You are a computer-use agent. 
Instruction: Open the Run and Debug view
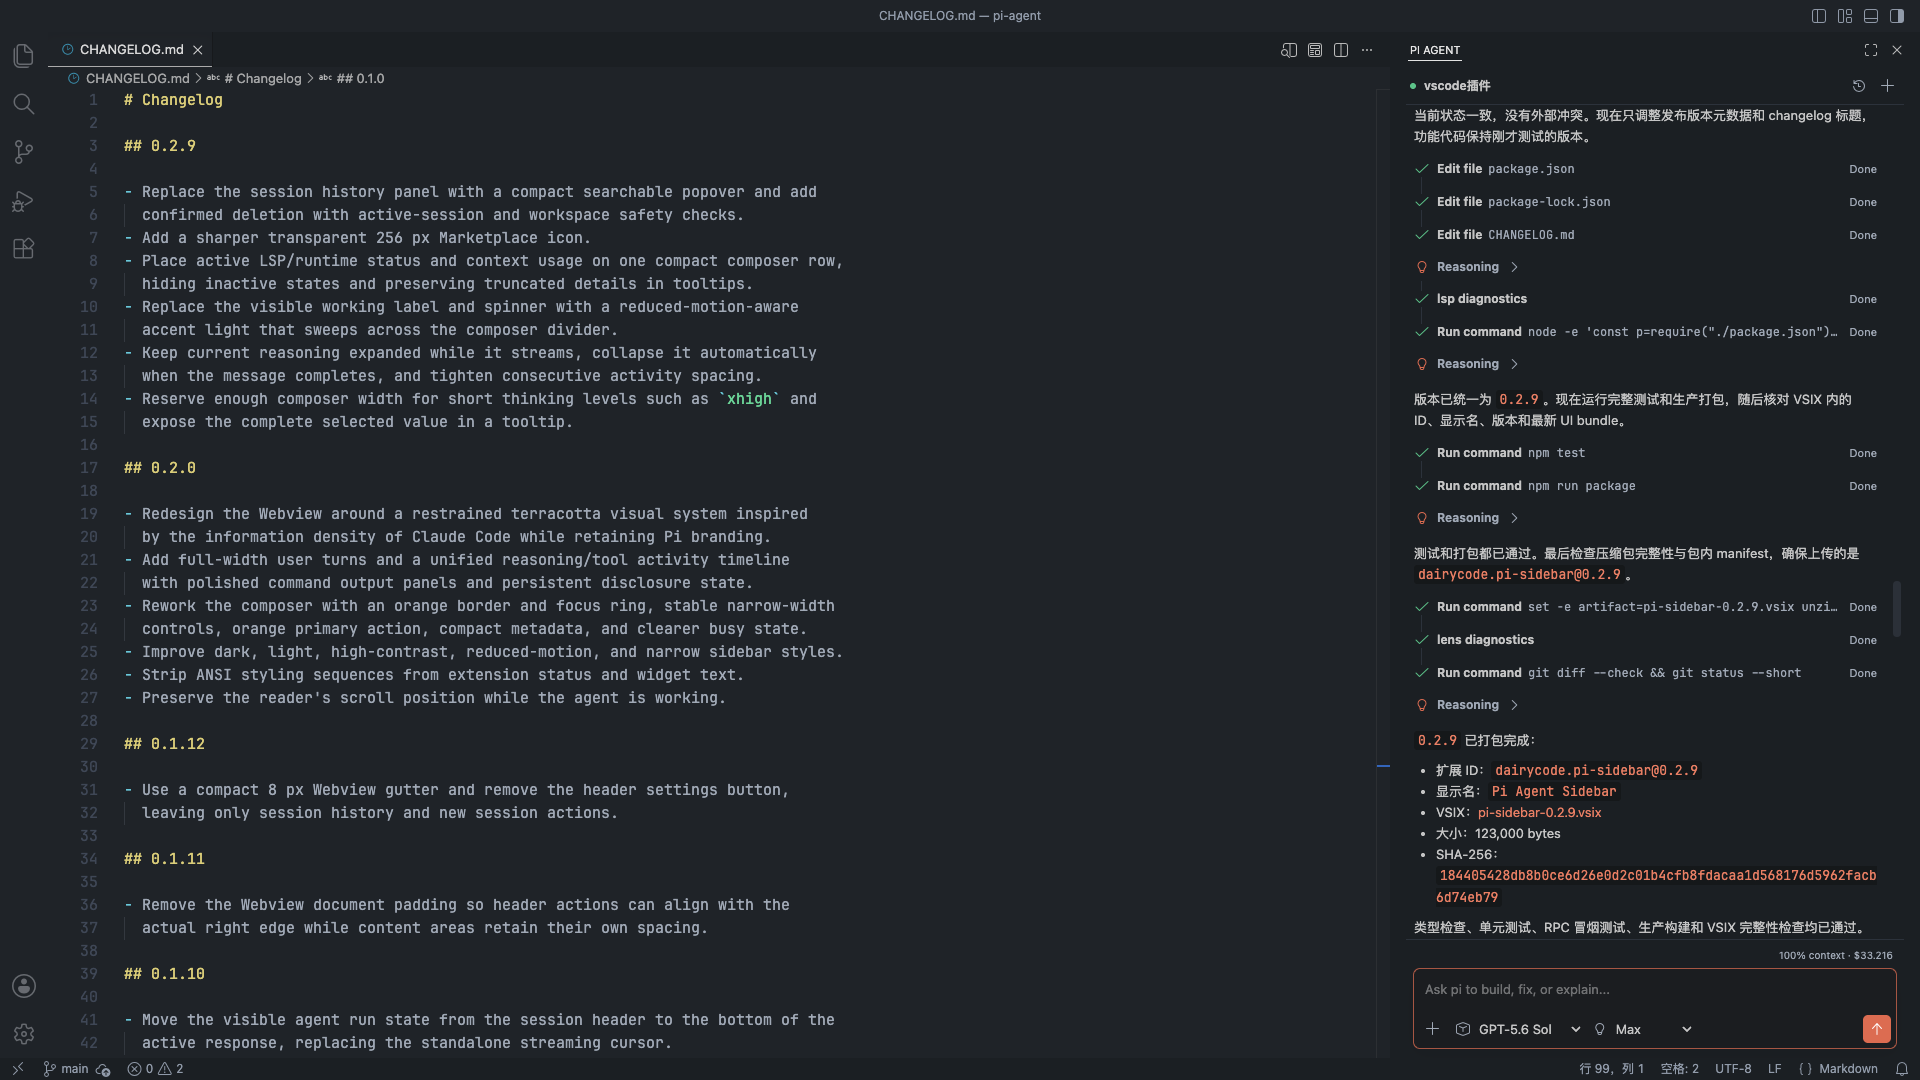pos(24,201)
